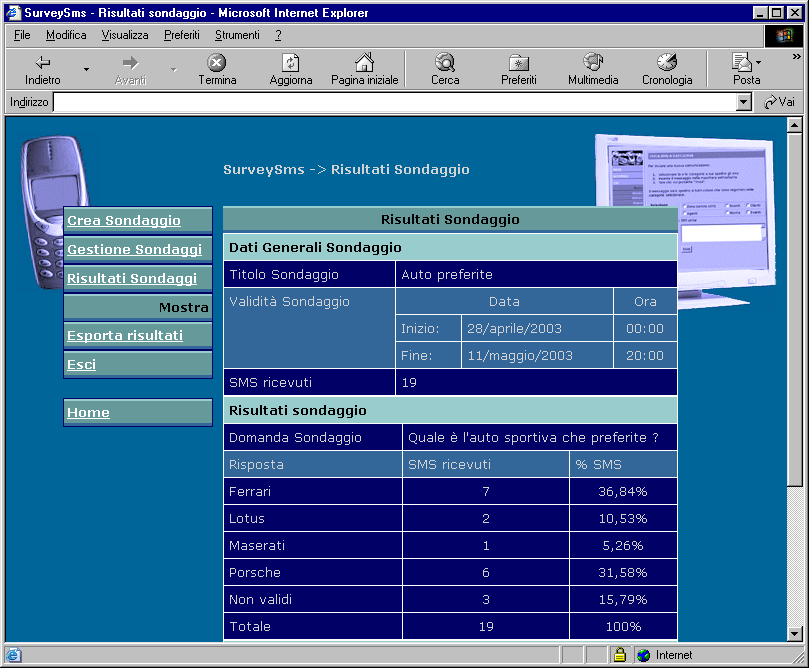Click inside the Indirizzo address field
This screenshot has height=668, width=809.
395,102
